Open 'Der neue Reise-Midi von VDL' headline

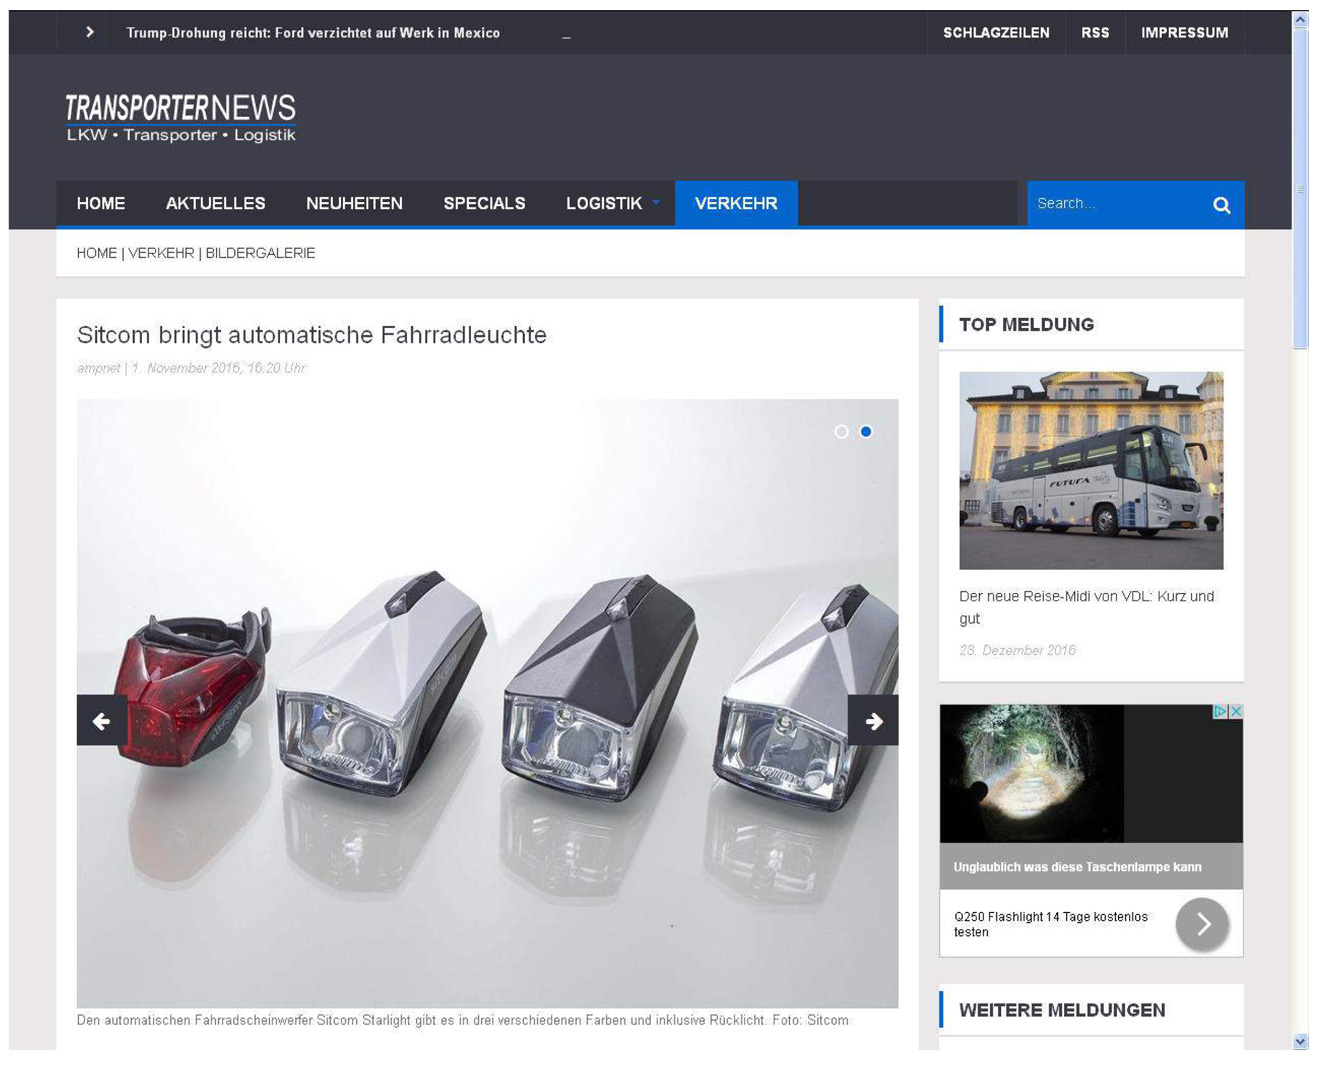click(1086, 607)
